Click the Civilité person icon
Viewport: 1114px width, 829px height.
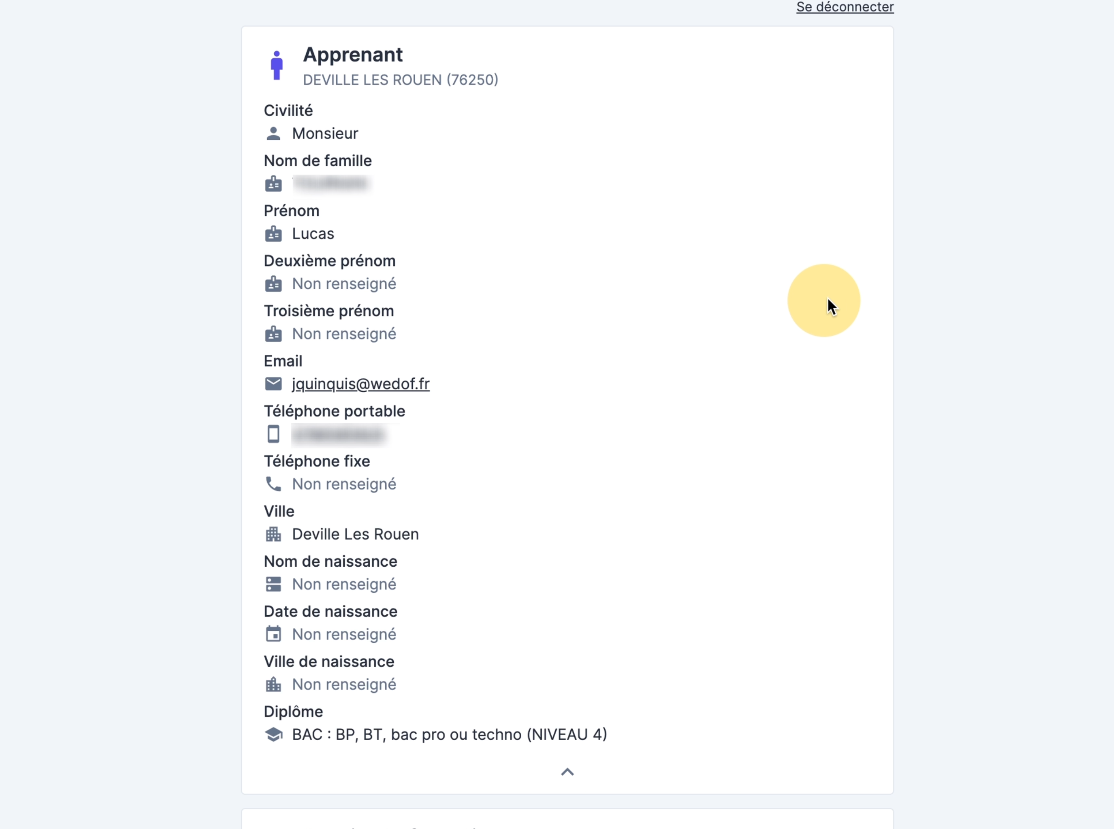tap(273, 133)
